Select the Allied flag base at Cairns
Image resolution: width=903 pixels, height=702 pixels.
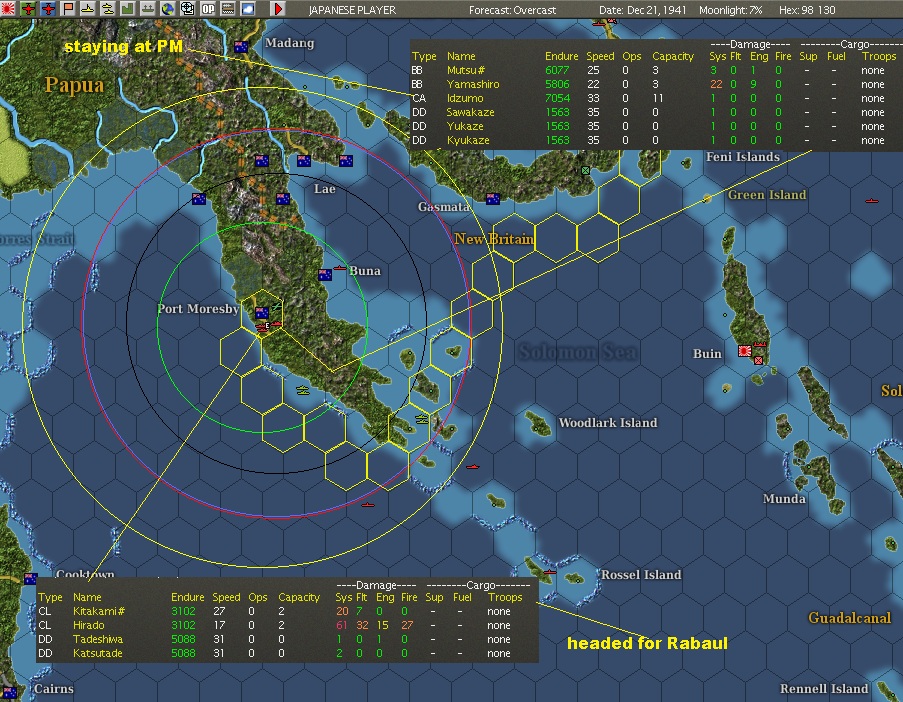coord(10,692)
